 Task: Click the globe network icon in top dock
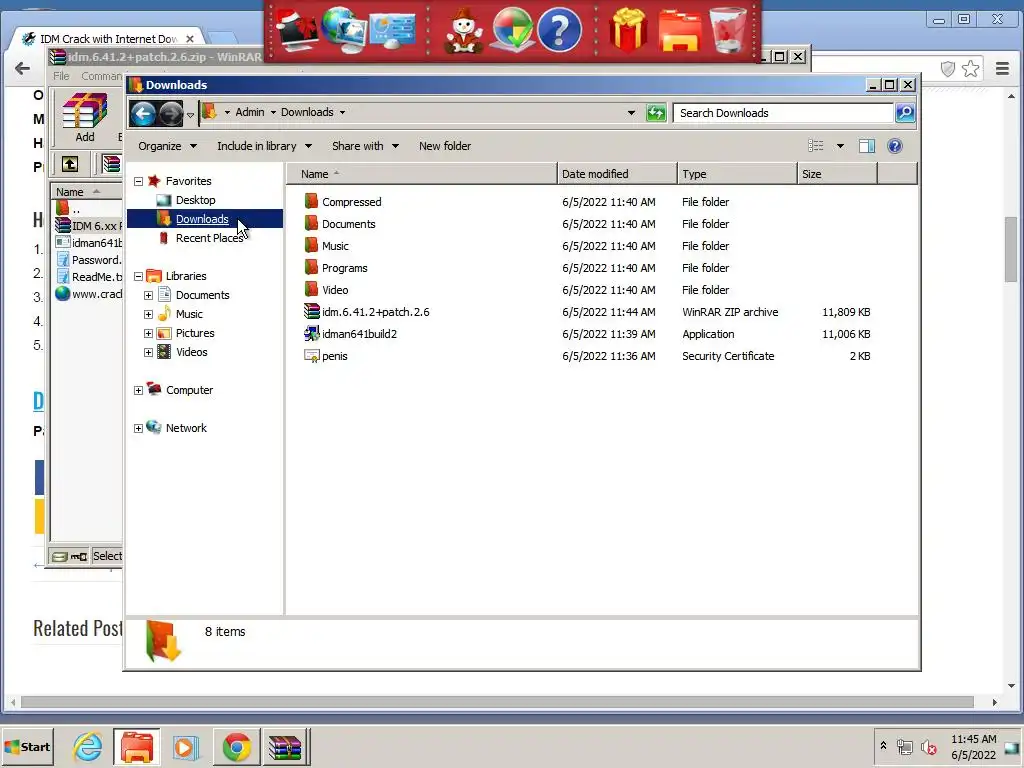pos(344,29)
